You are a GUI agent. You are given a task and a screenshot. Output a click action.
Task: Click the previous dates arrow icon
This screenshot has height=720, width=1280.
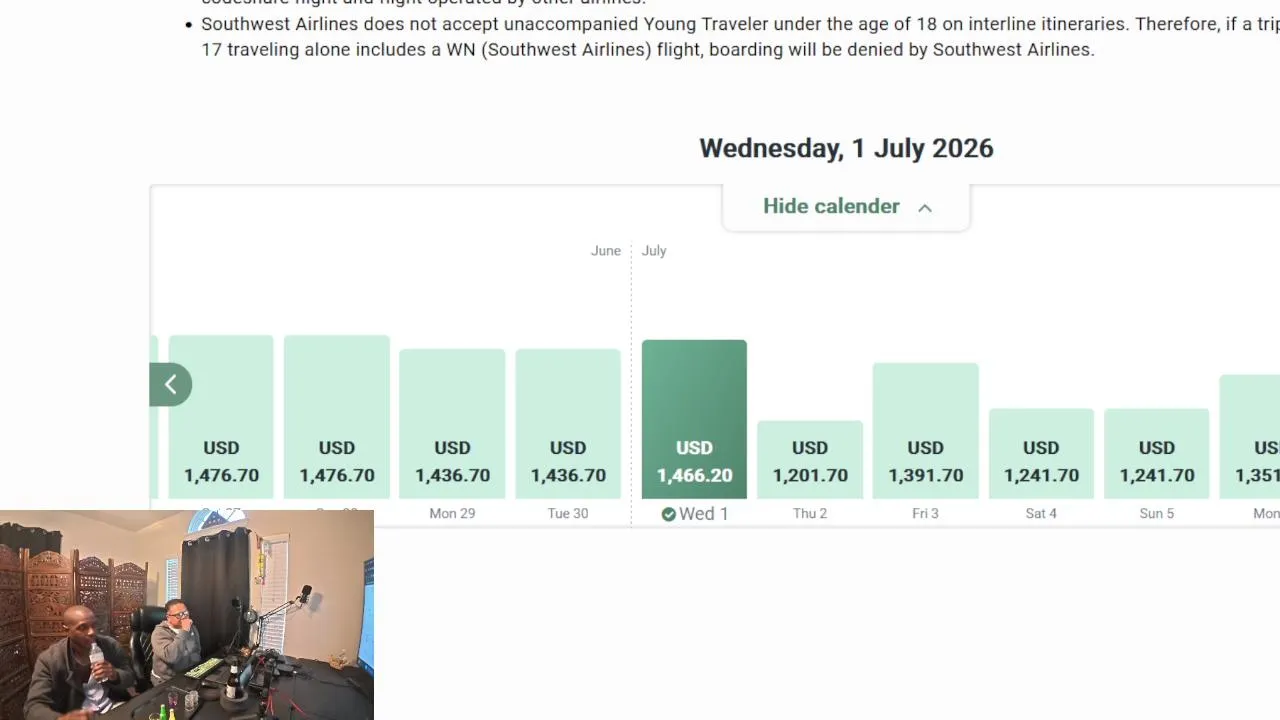tap(170, 385)
